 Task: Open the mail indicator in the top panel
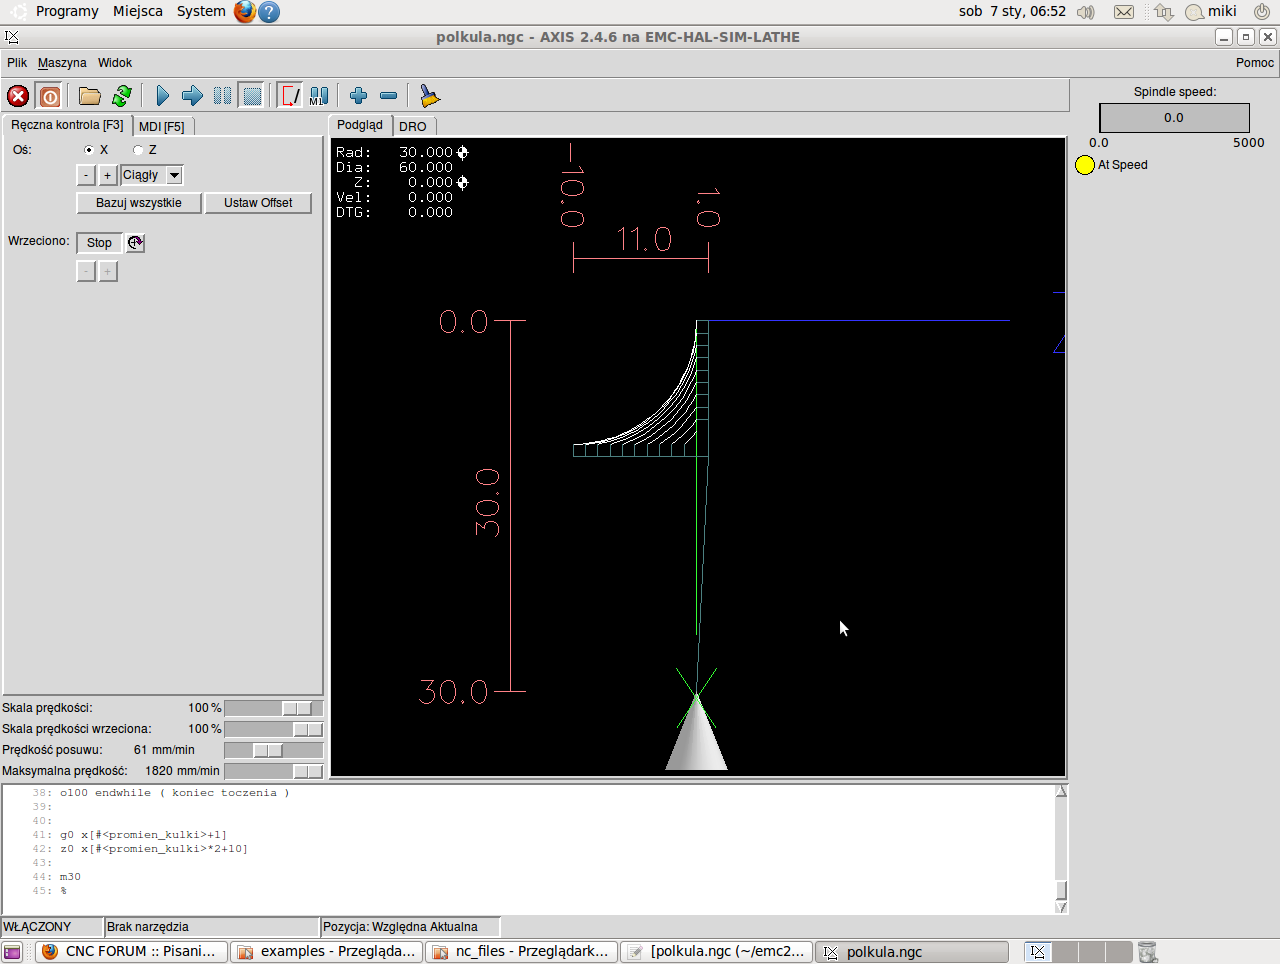click(1124, 12)
